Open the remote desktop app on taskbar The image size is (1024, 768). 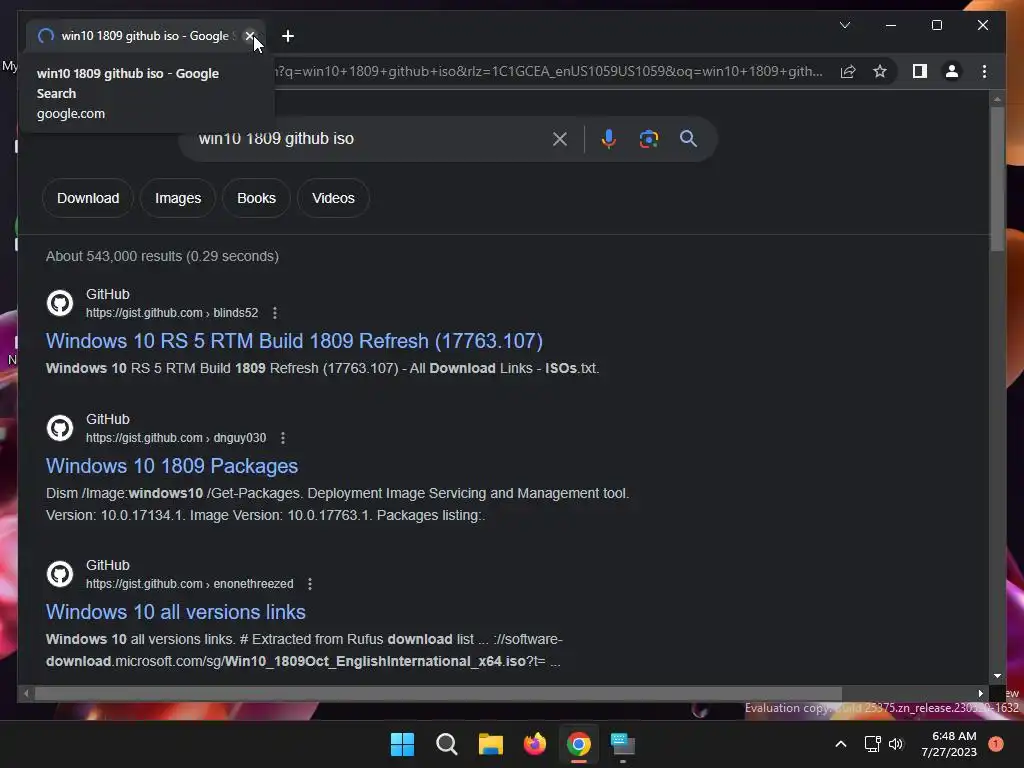tap(623, 744)
